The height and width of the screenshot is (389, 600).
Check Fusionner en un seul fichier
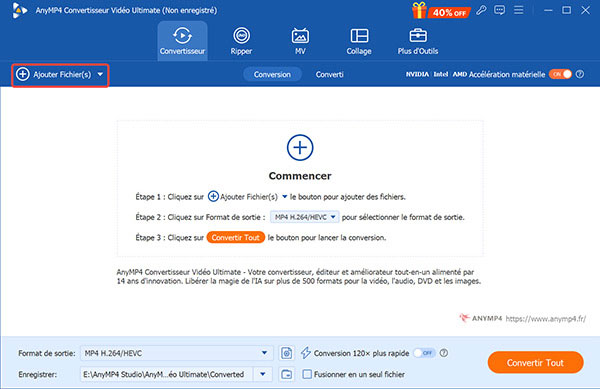(307, 374)
